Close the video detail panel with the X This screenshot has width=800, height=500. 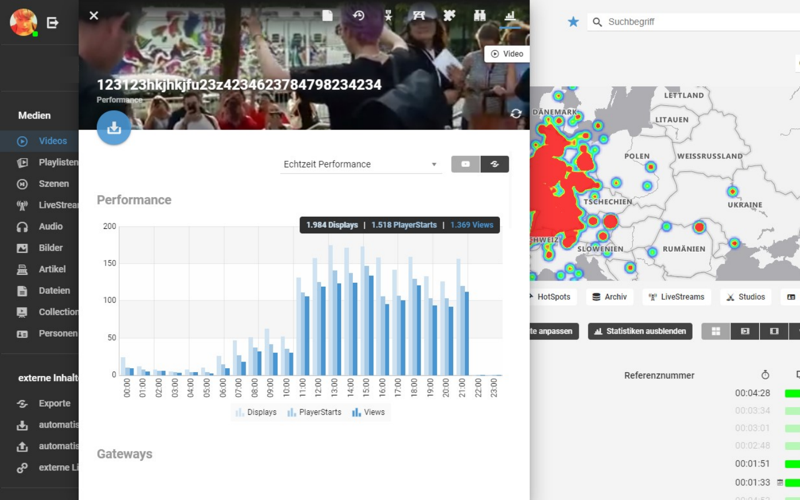click(x=93, y=16)
